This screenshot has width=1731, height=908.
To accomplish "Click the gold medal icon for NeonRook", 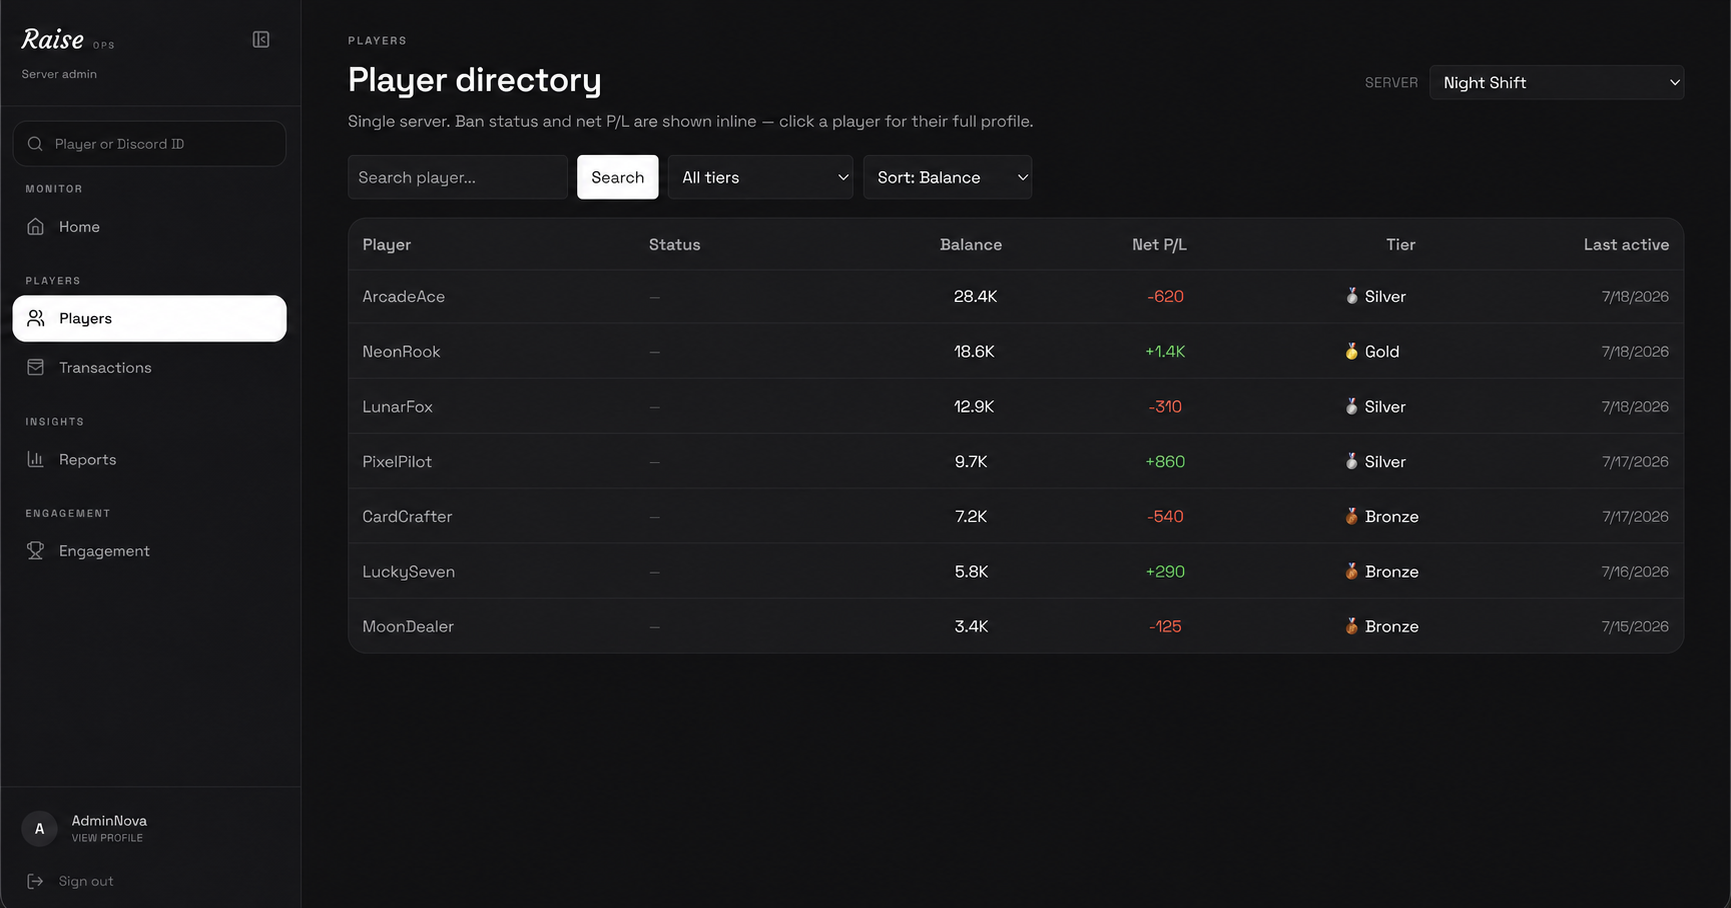I will pyautogui.click(x=1351, y=351).
